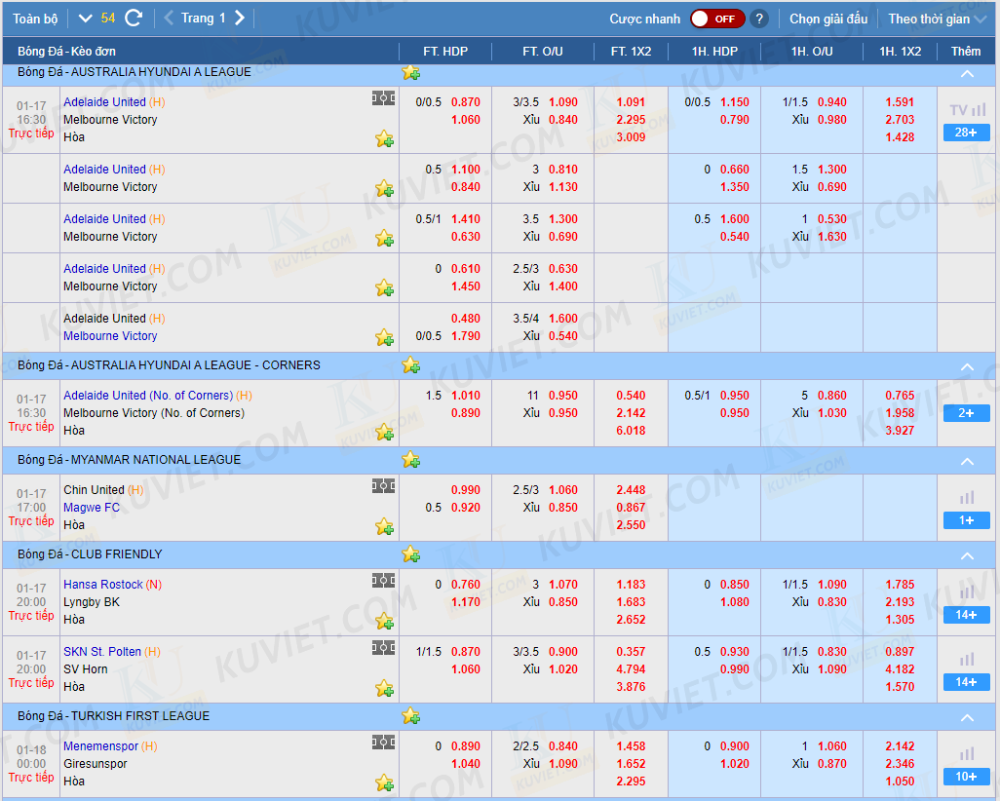Go to previous page arrow
The height and width of the screenshot is (801, 1000).
point(169,18)
